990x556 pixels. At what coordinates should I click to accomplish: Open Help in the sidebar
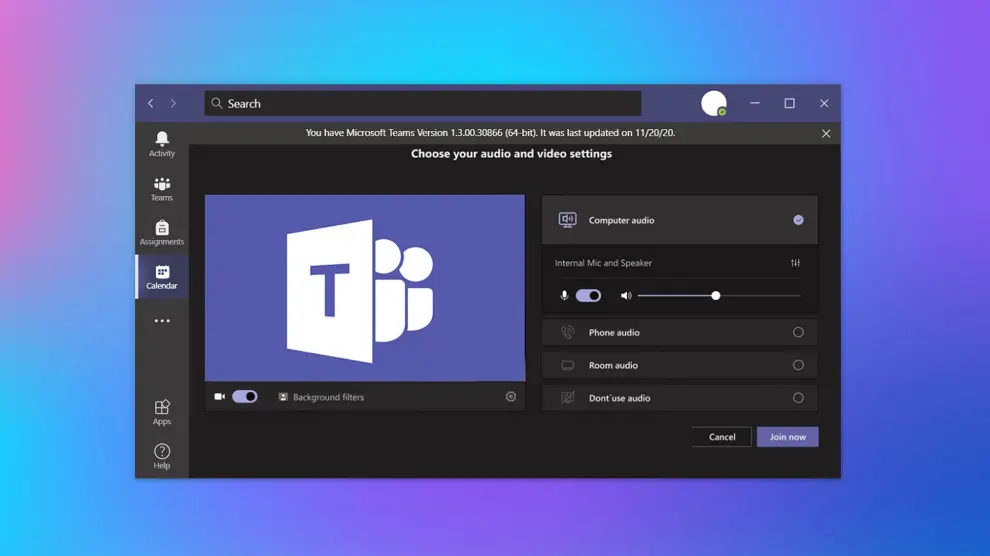click(162, 456)
